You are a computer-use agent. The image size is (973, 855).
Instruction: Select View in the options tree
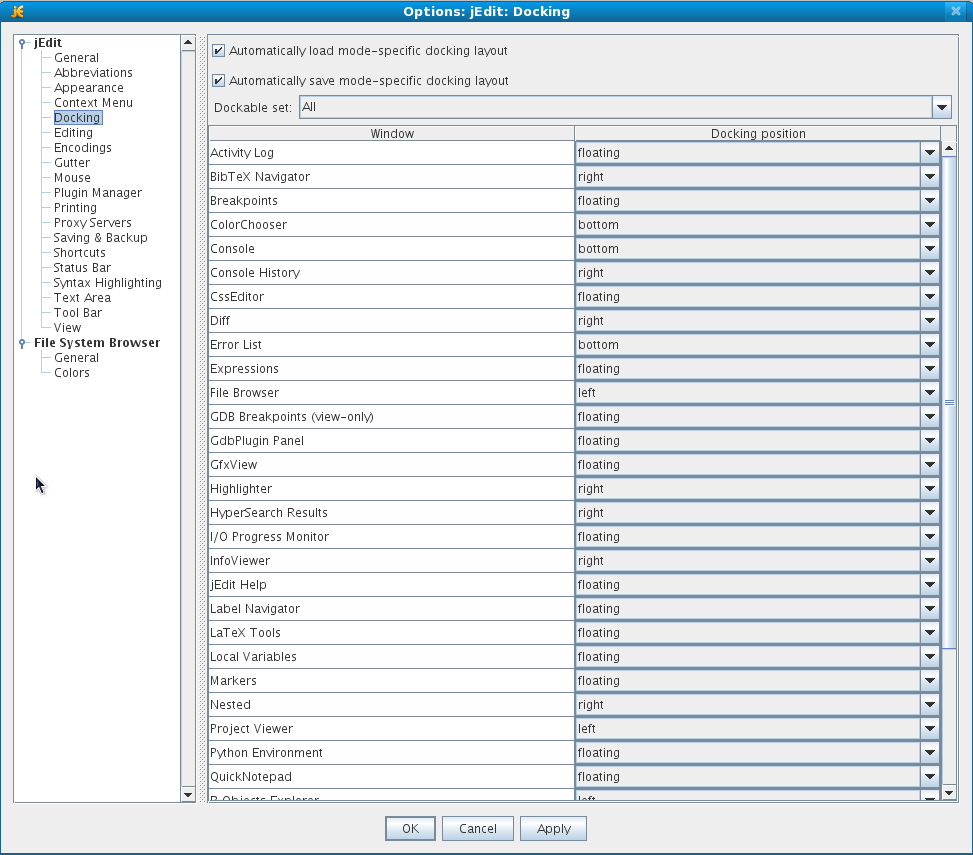(67, 328)
